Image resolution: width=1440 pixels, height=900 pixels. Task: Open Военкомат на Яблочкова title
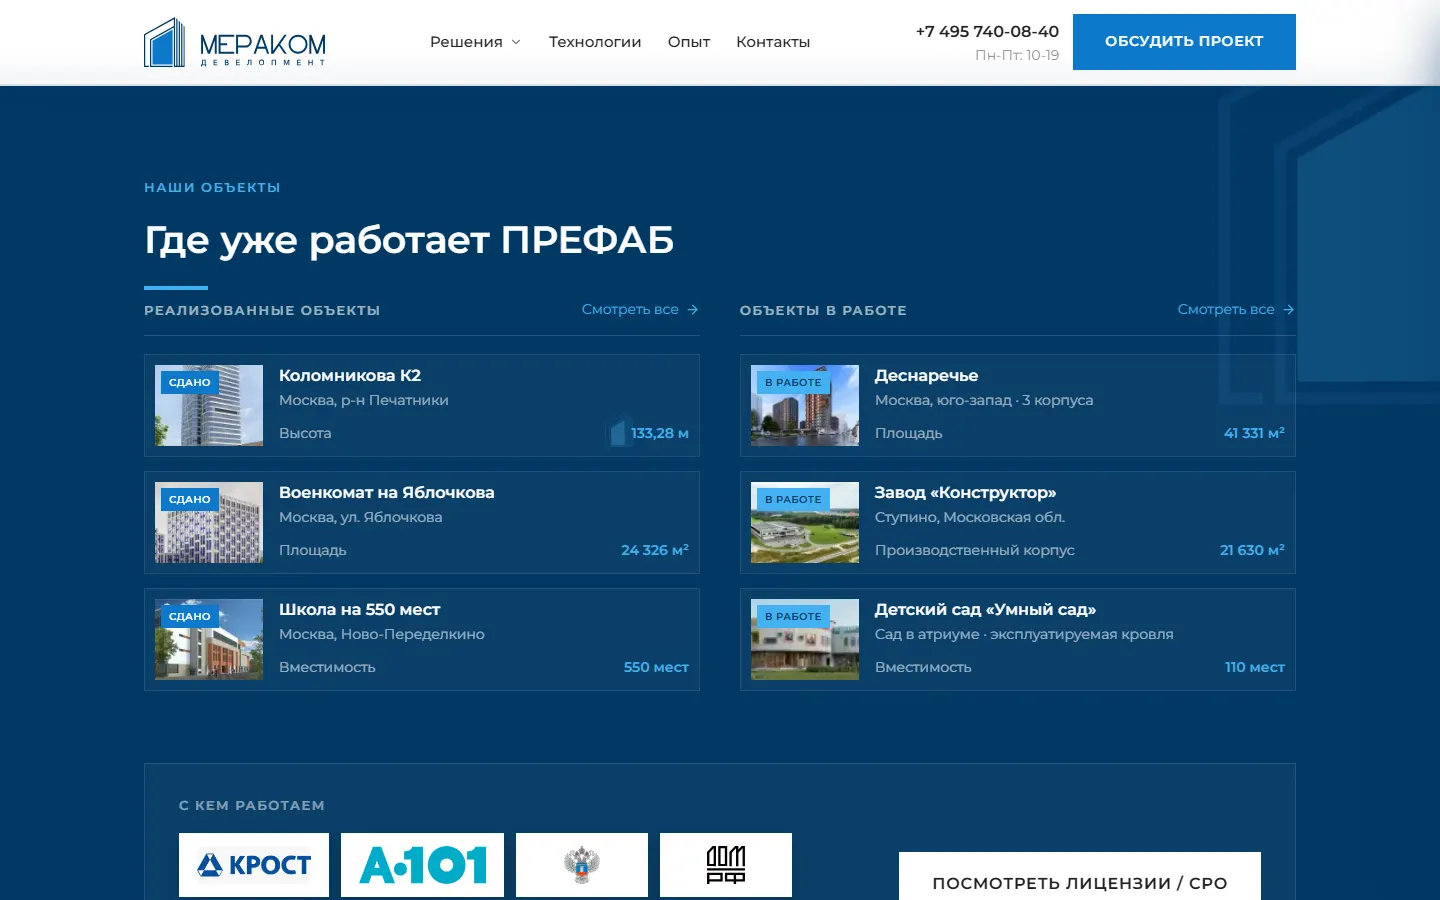pyautogui.click(x=387, y=492)
